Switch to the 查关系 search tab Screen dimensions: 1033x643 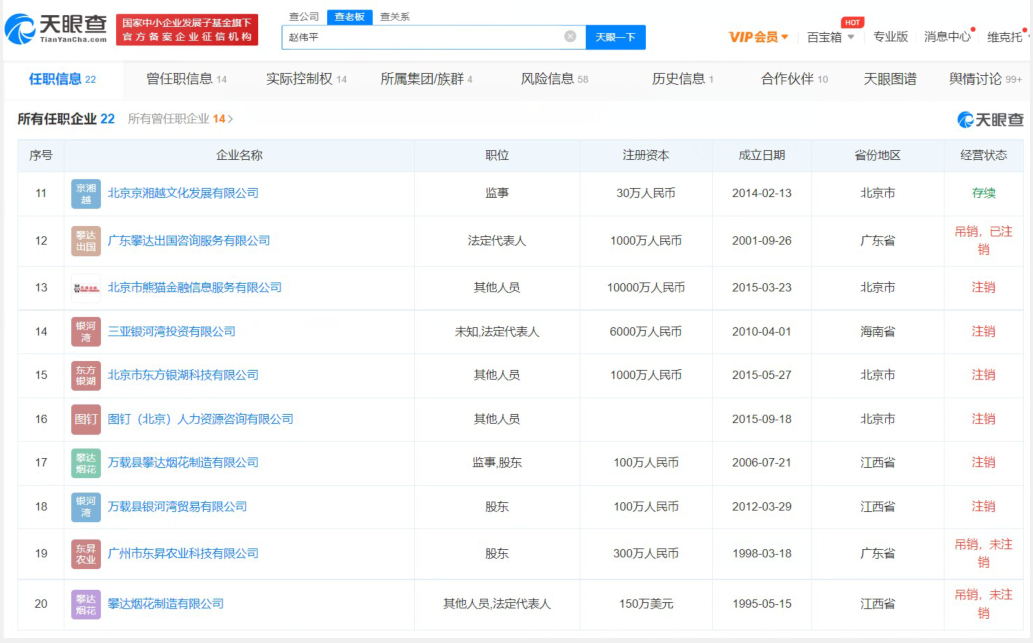(395, 16)
